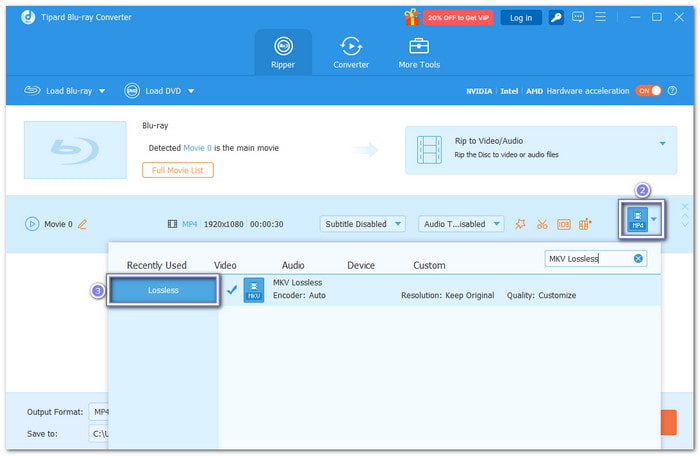The height and width of the screenshot is (456, 700).
Task: Open the register key icon
Action: tap(556, 18)
